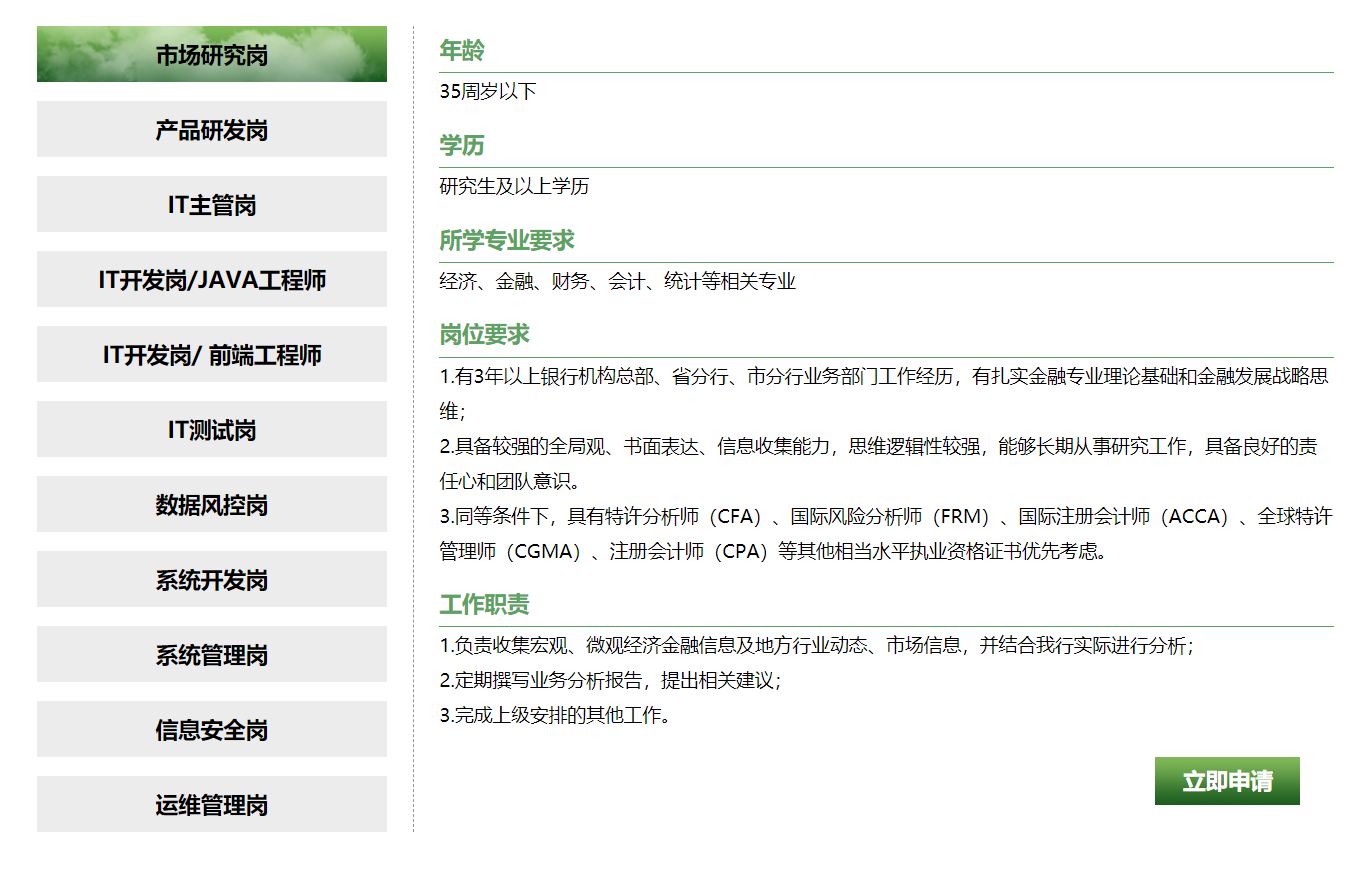Click the 工作职责 section heading

pos(485,605)
